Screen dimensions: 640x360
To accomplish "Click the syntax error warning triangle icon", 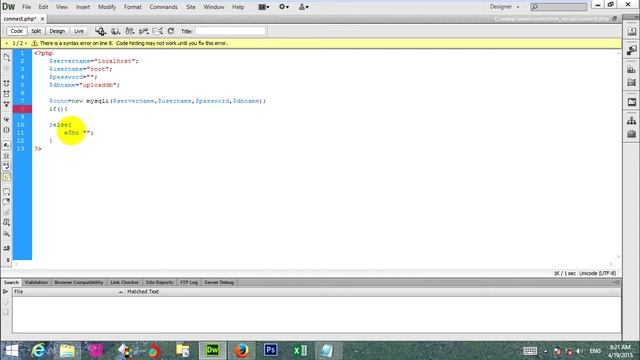I will pyautogui.click(x=34, y=43).
